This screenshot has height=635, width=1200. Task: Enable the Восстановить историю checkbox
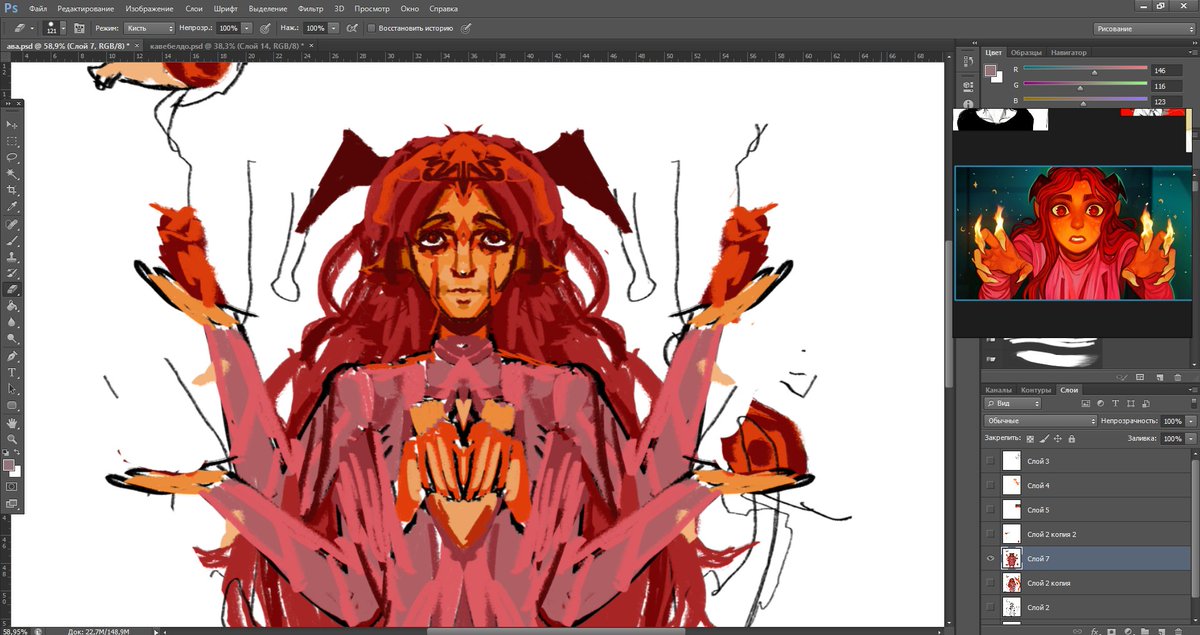coord(372,28)
